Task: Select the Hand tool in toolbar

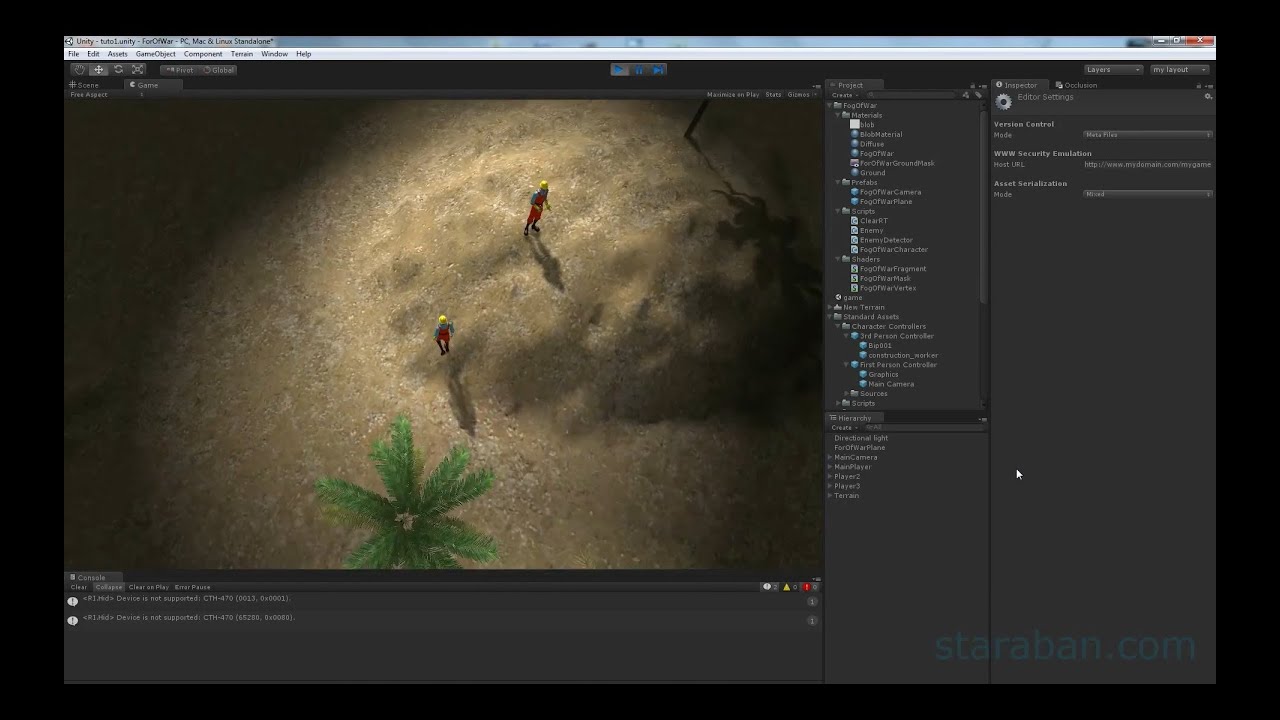Action: tap(79, 70)
